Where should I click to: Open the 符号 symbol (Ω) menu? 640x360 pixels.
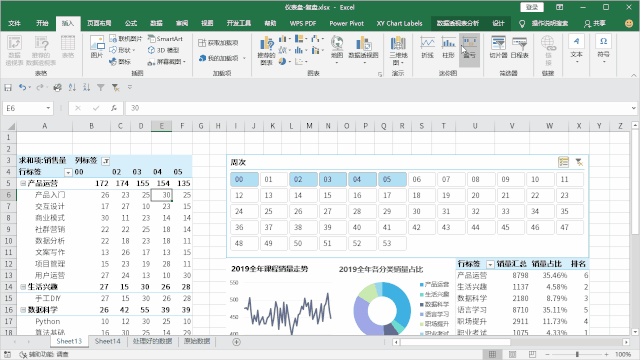pos(603,49)
